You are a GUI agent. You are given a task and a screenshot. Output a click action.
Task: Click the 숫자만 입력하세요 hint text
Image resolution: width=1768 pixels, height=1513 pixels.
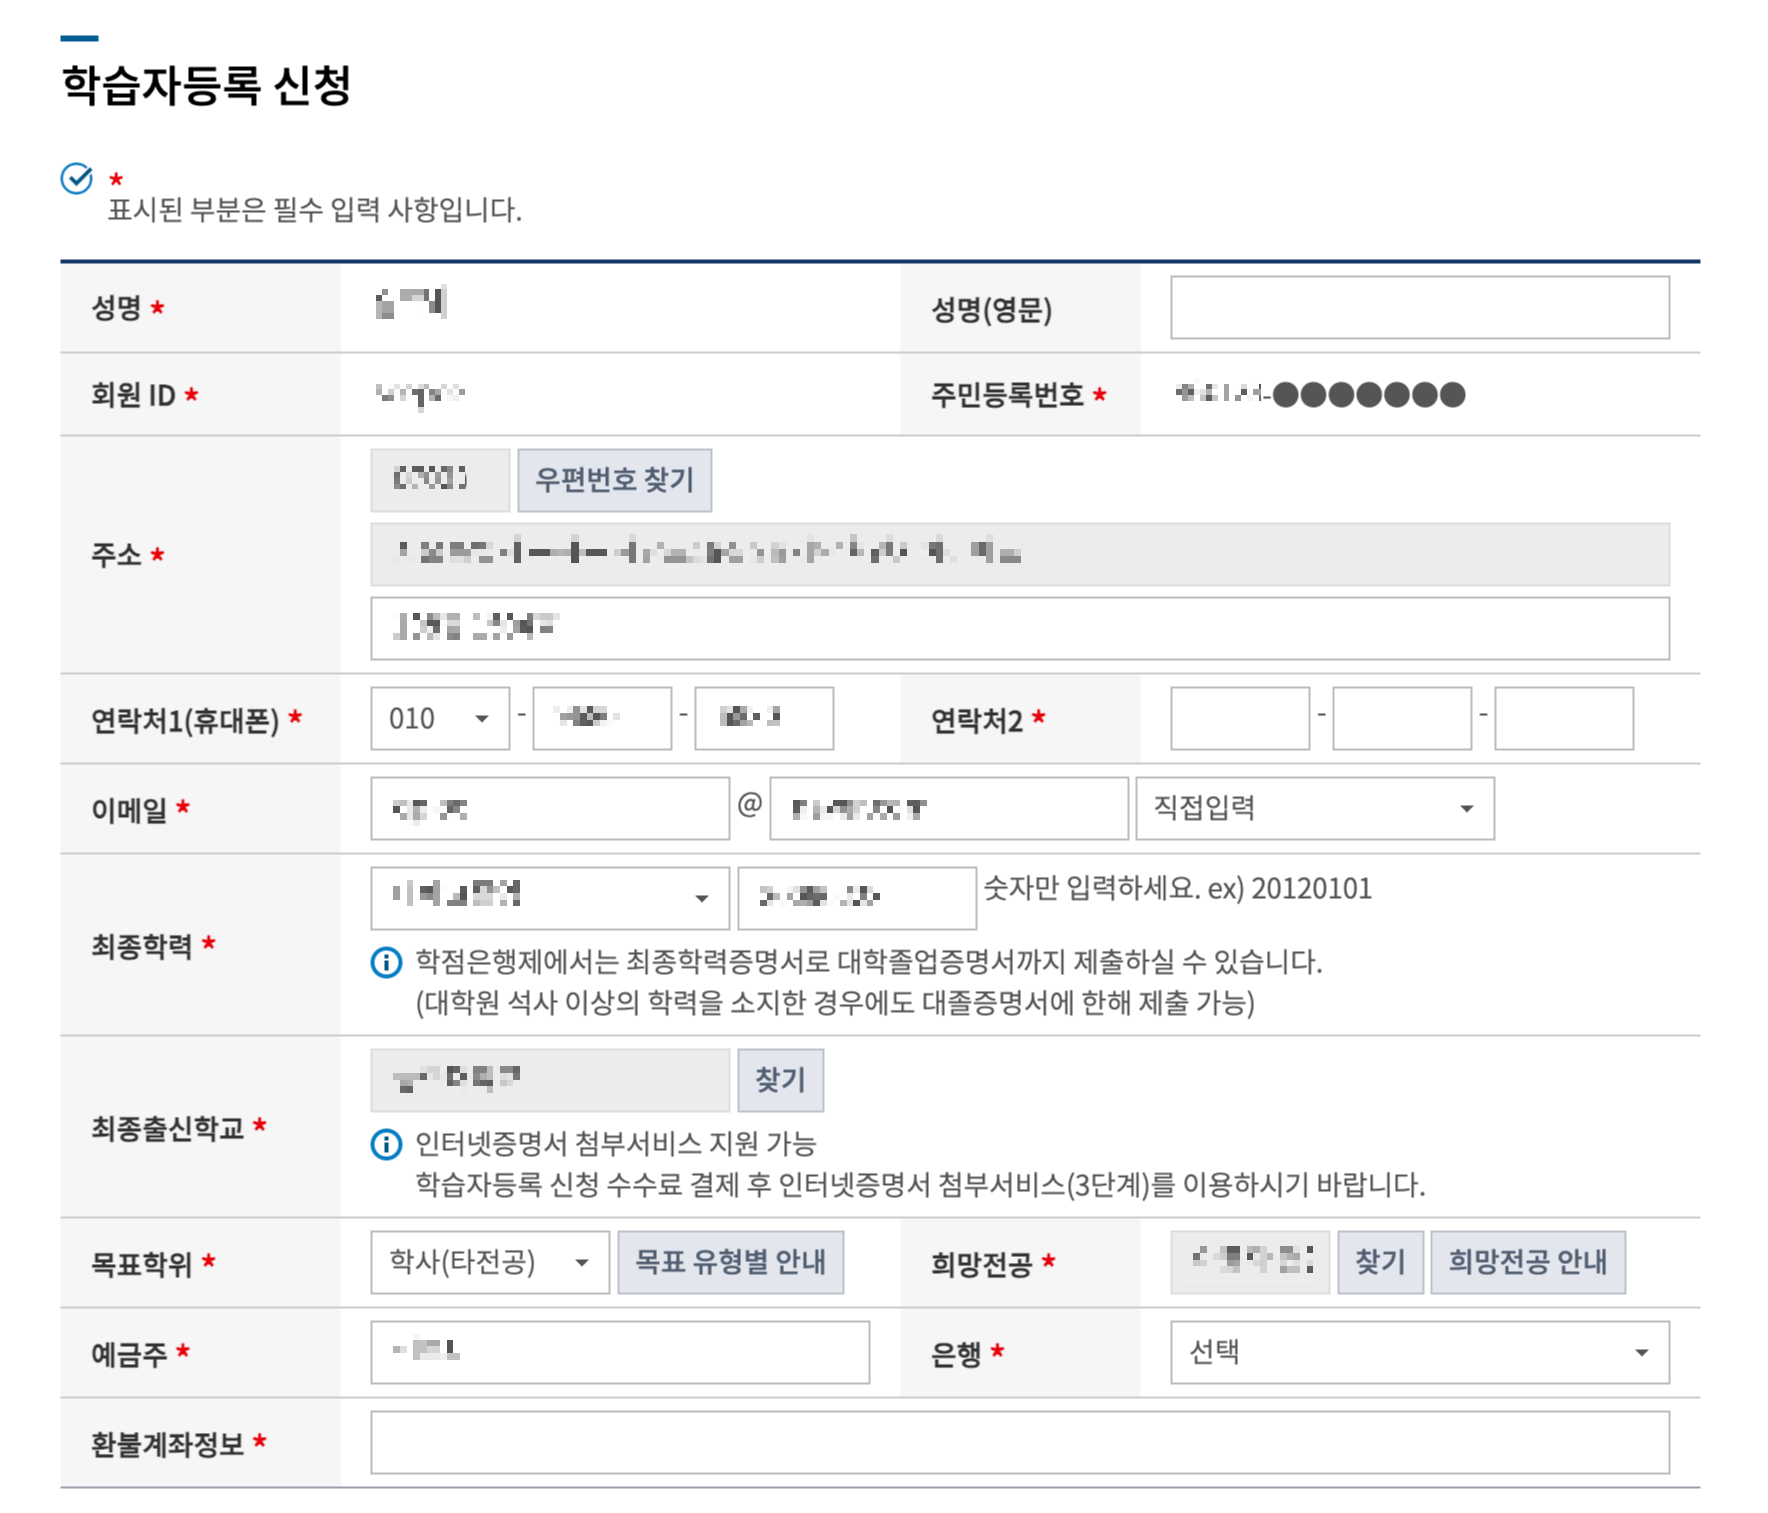point(1178,888)
